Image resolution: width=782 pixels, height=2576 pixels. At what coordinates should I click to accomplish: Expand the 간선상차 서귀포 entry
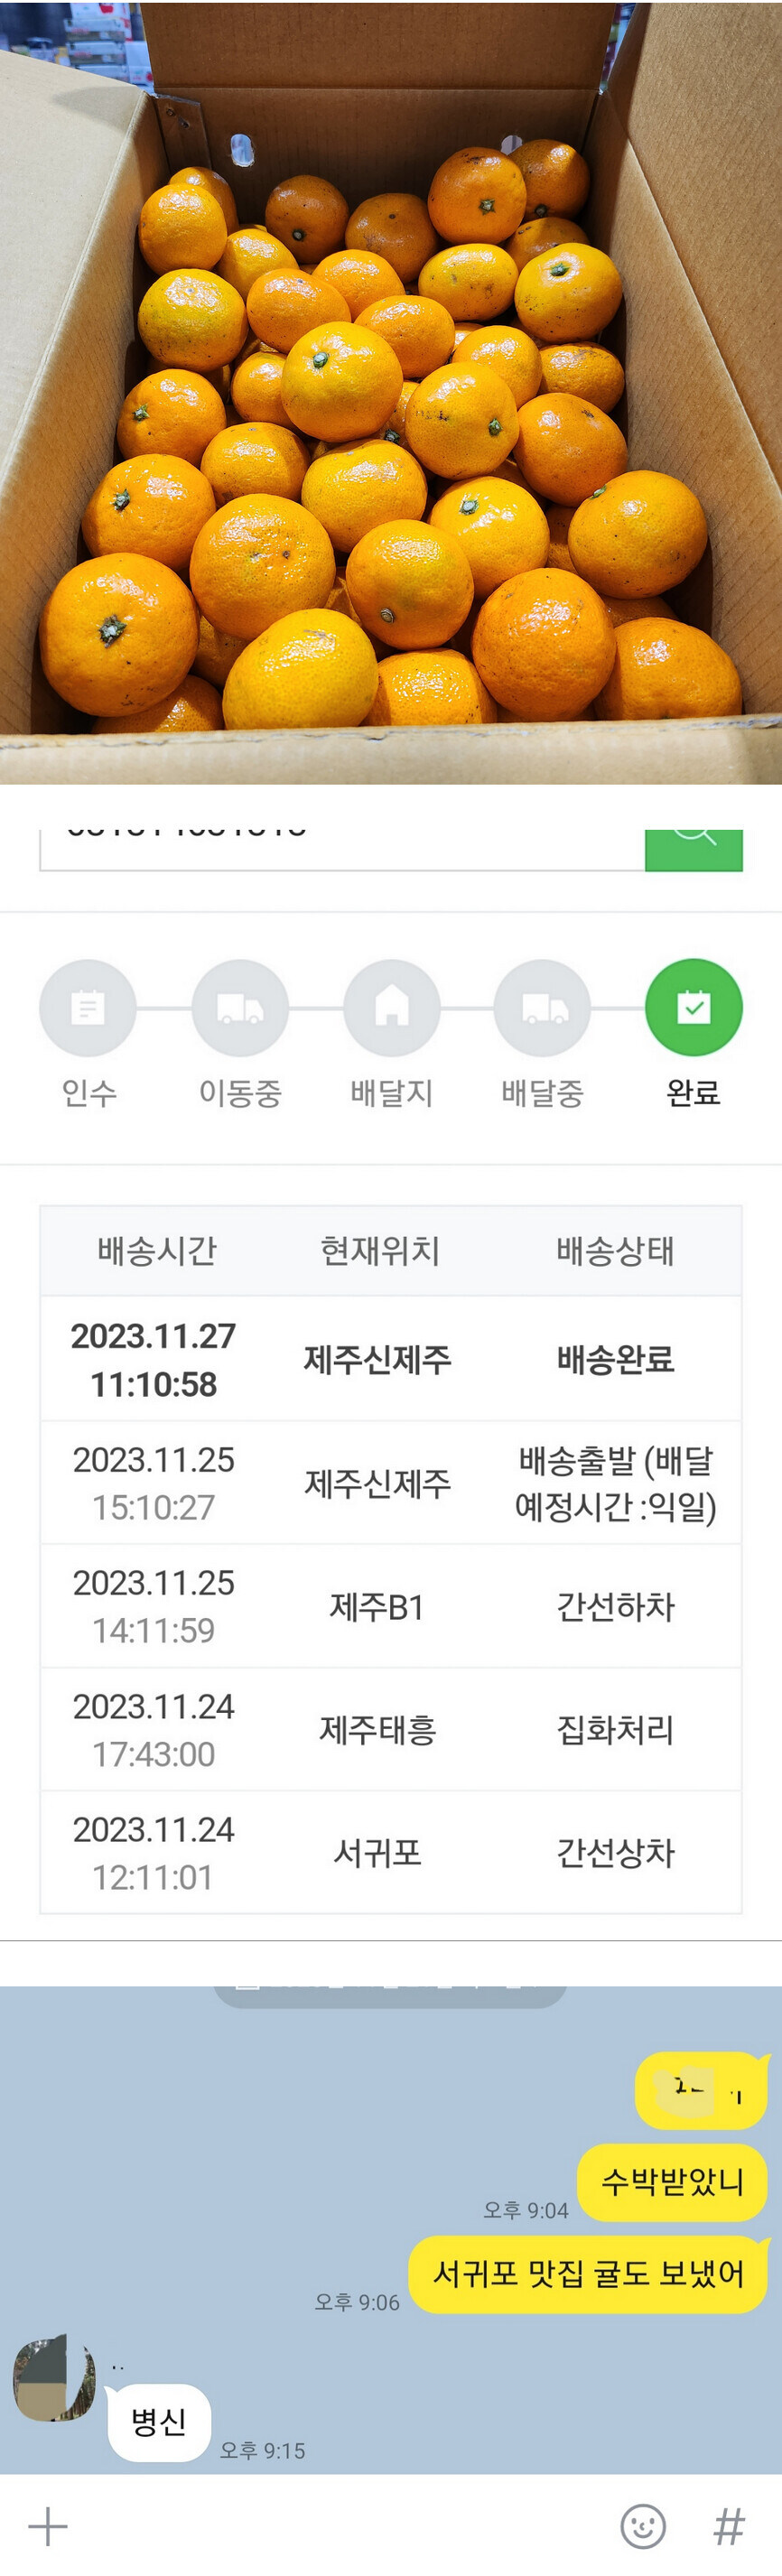[x=391, y=1853]
